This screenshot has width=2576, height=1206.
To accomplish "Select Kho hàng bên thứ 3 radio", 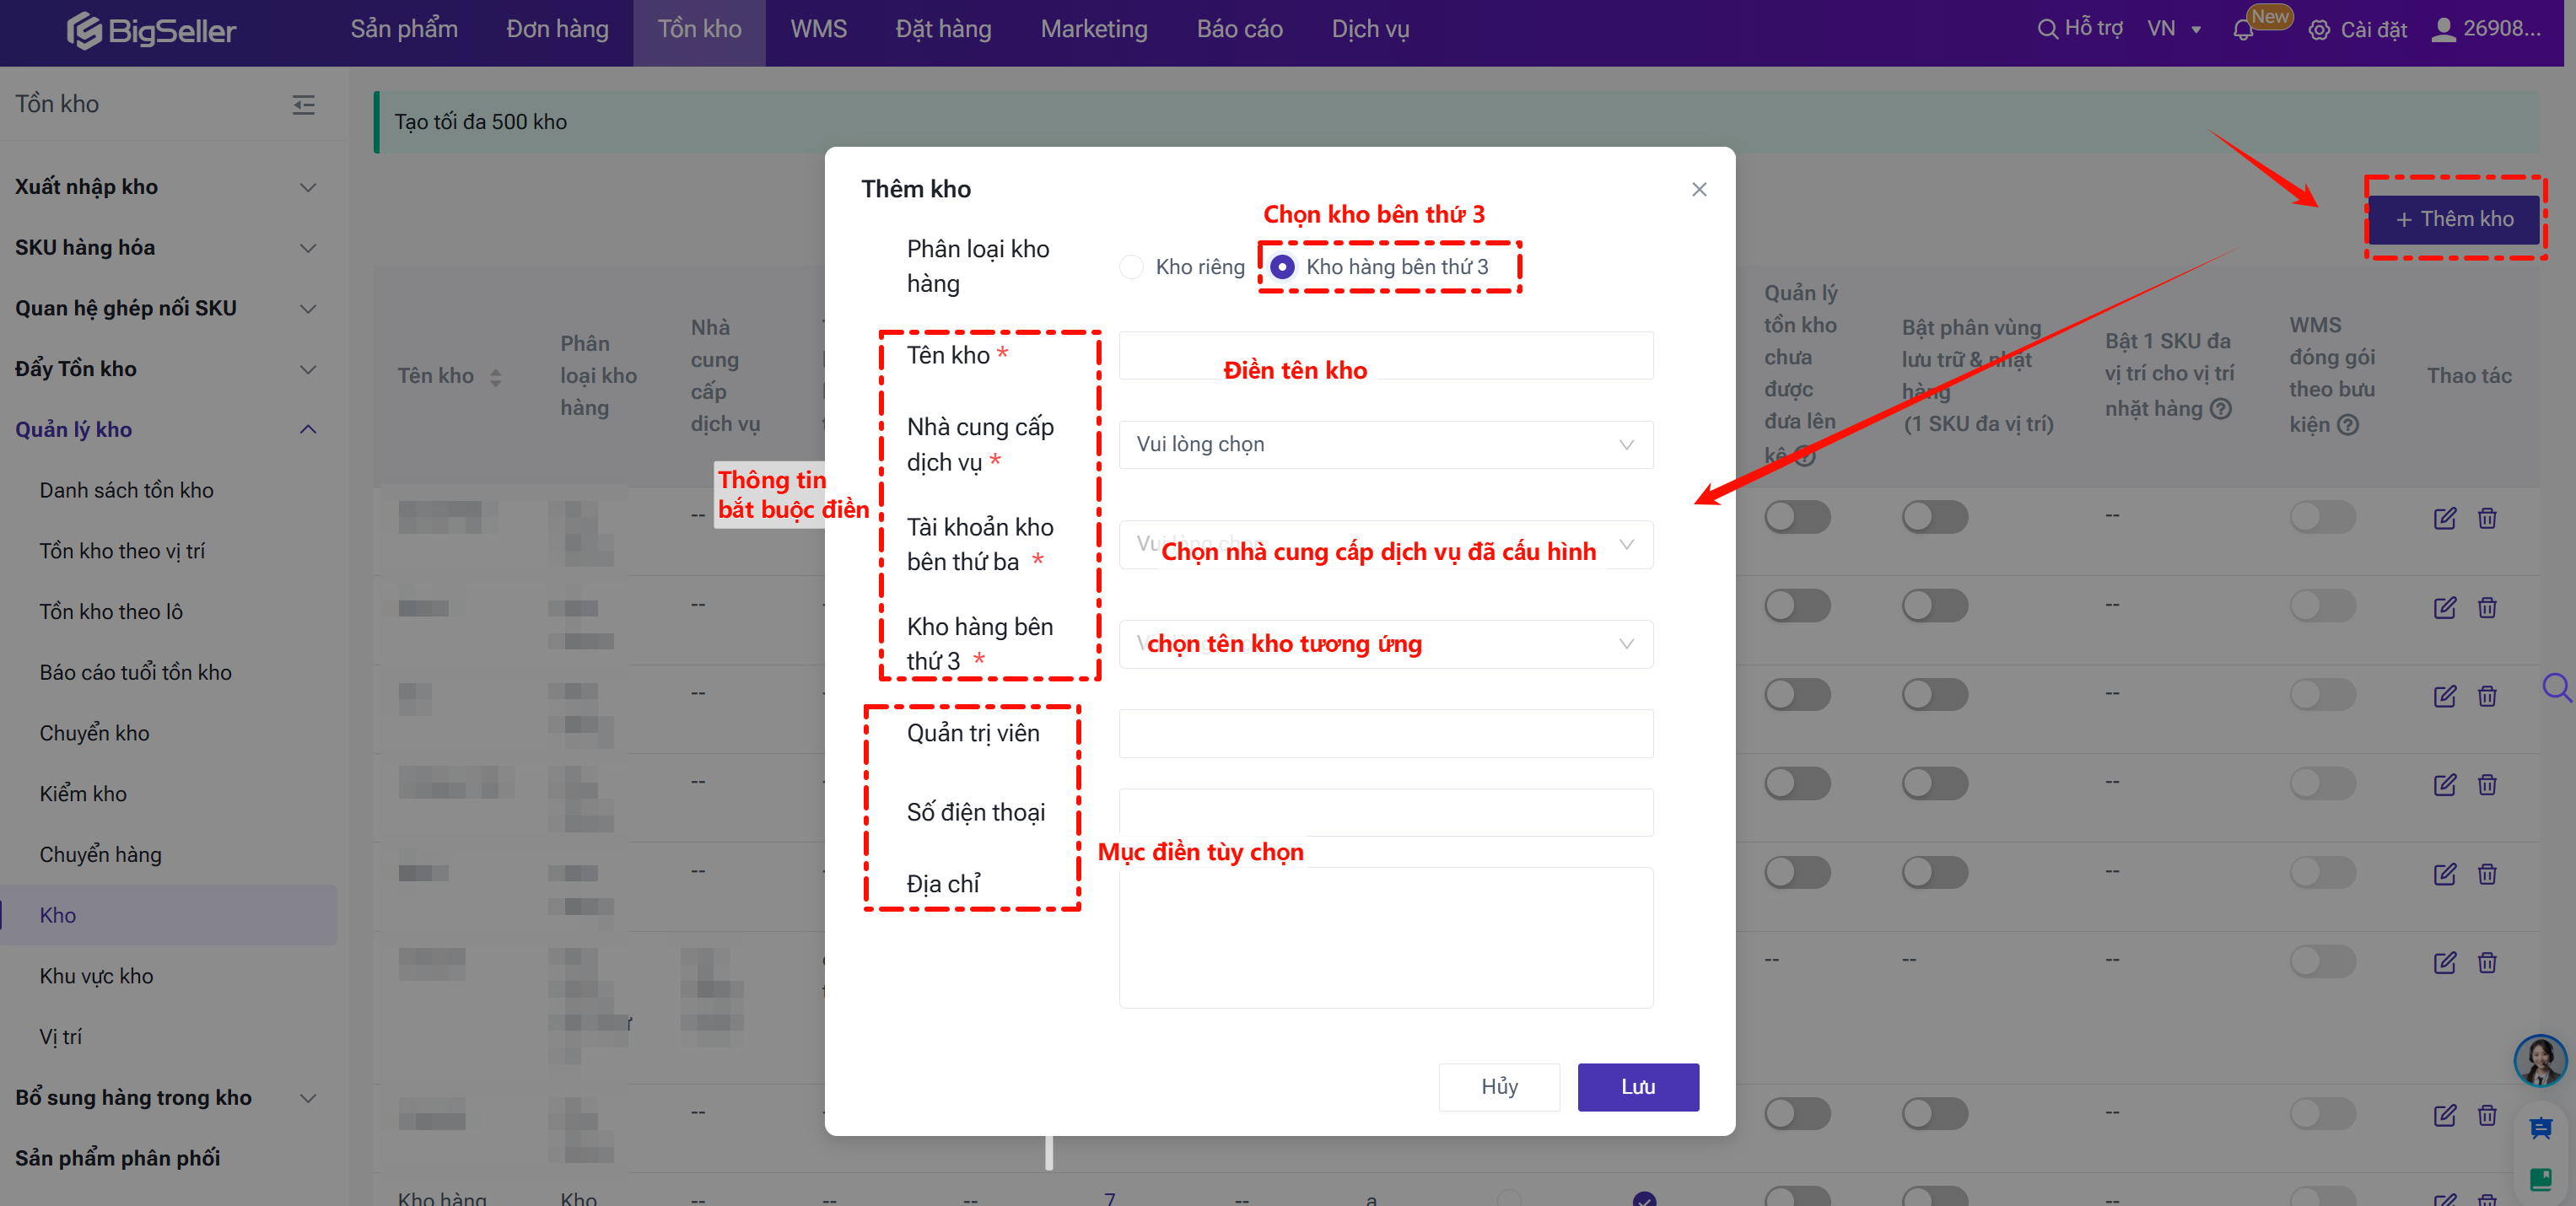I will (1282, 267).
